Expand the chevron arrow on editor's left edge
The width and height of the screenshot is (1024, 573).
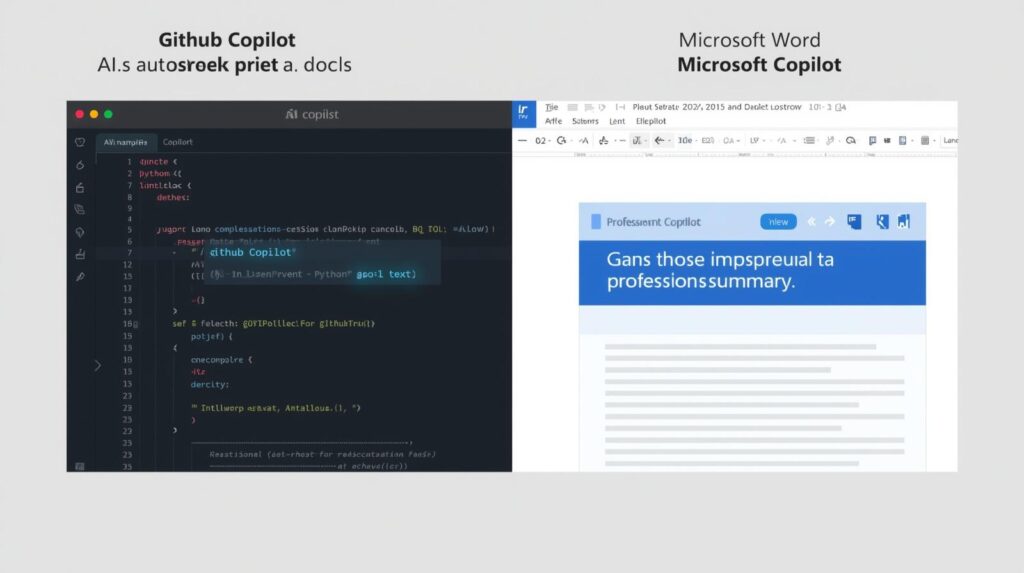click(97, 366)
